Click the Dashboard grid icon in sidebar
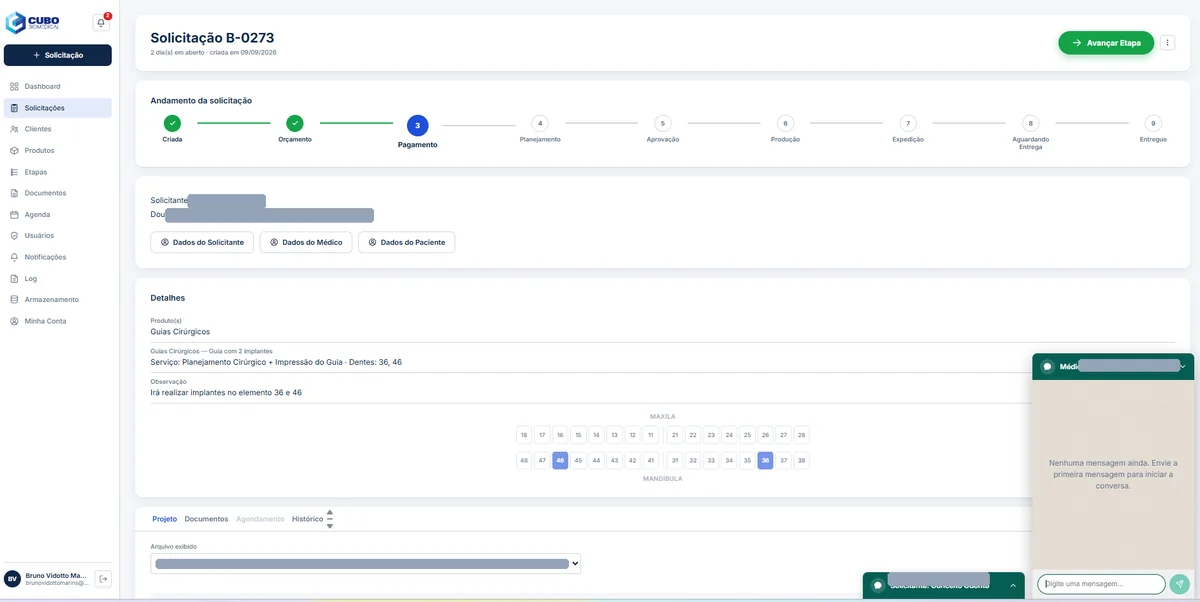The width and height of the screenshot is (1200, 602). (x=14, y=87)
